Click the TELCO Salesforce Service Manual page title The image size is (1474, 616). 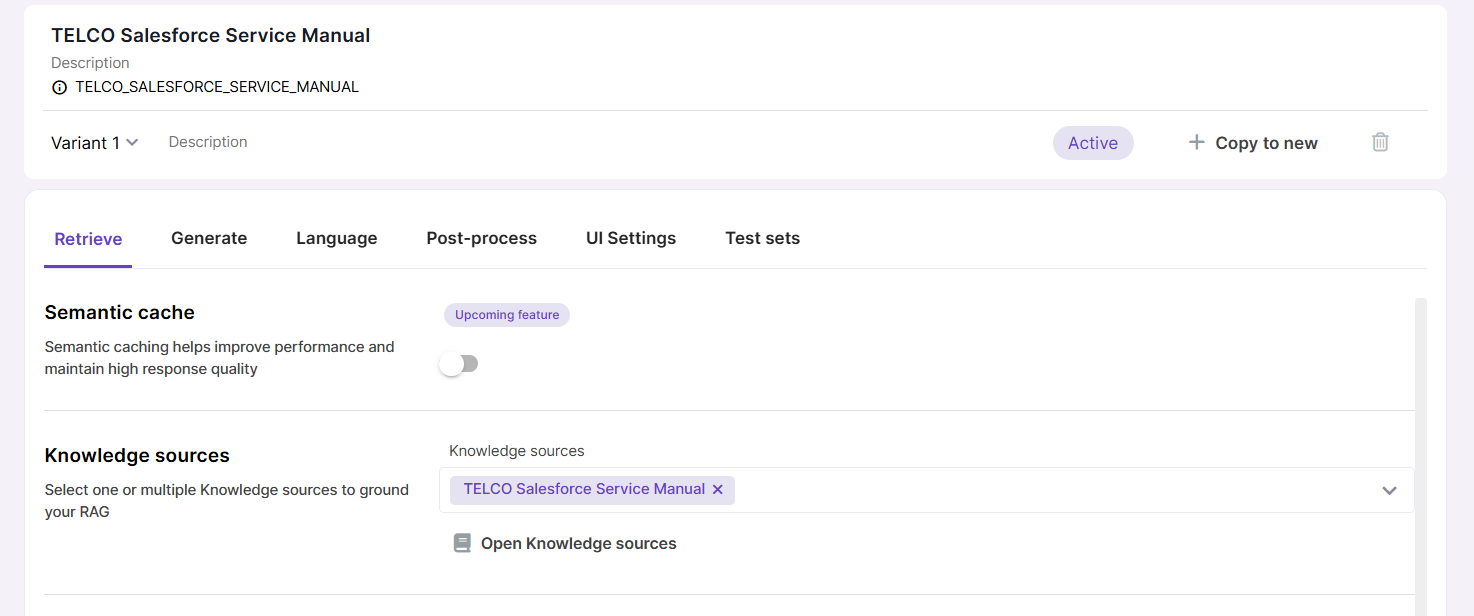[211, 36]
